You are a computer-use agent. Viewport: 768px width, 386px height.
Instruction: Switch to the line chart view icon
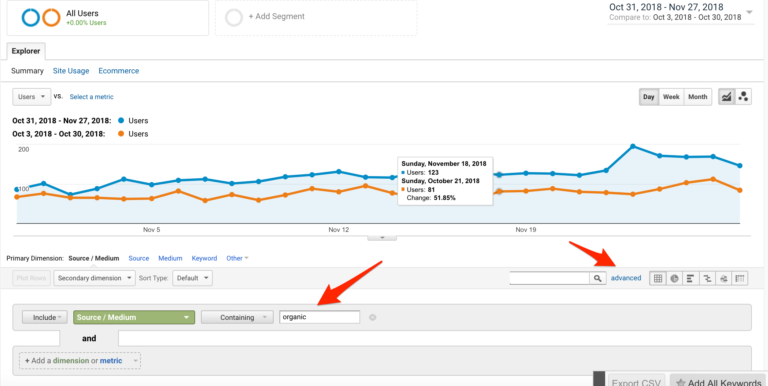[x=726, y=97]
